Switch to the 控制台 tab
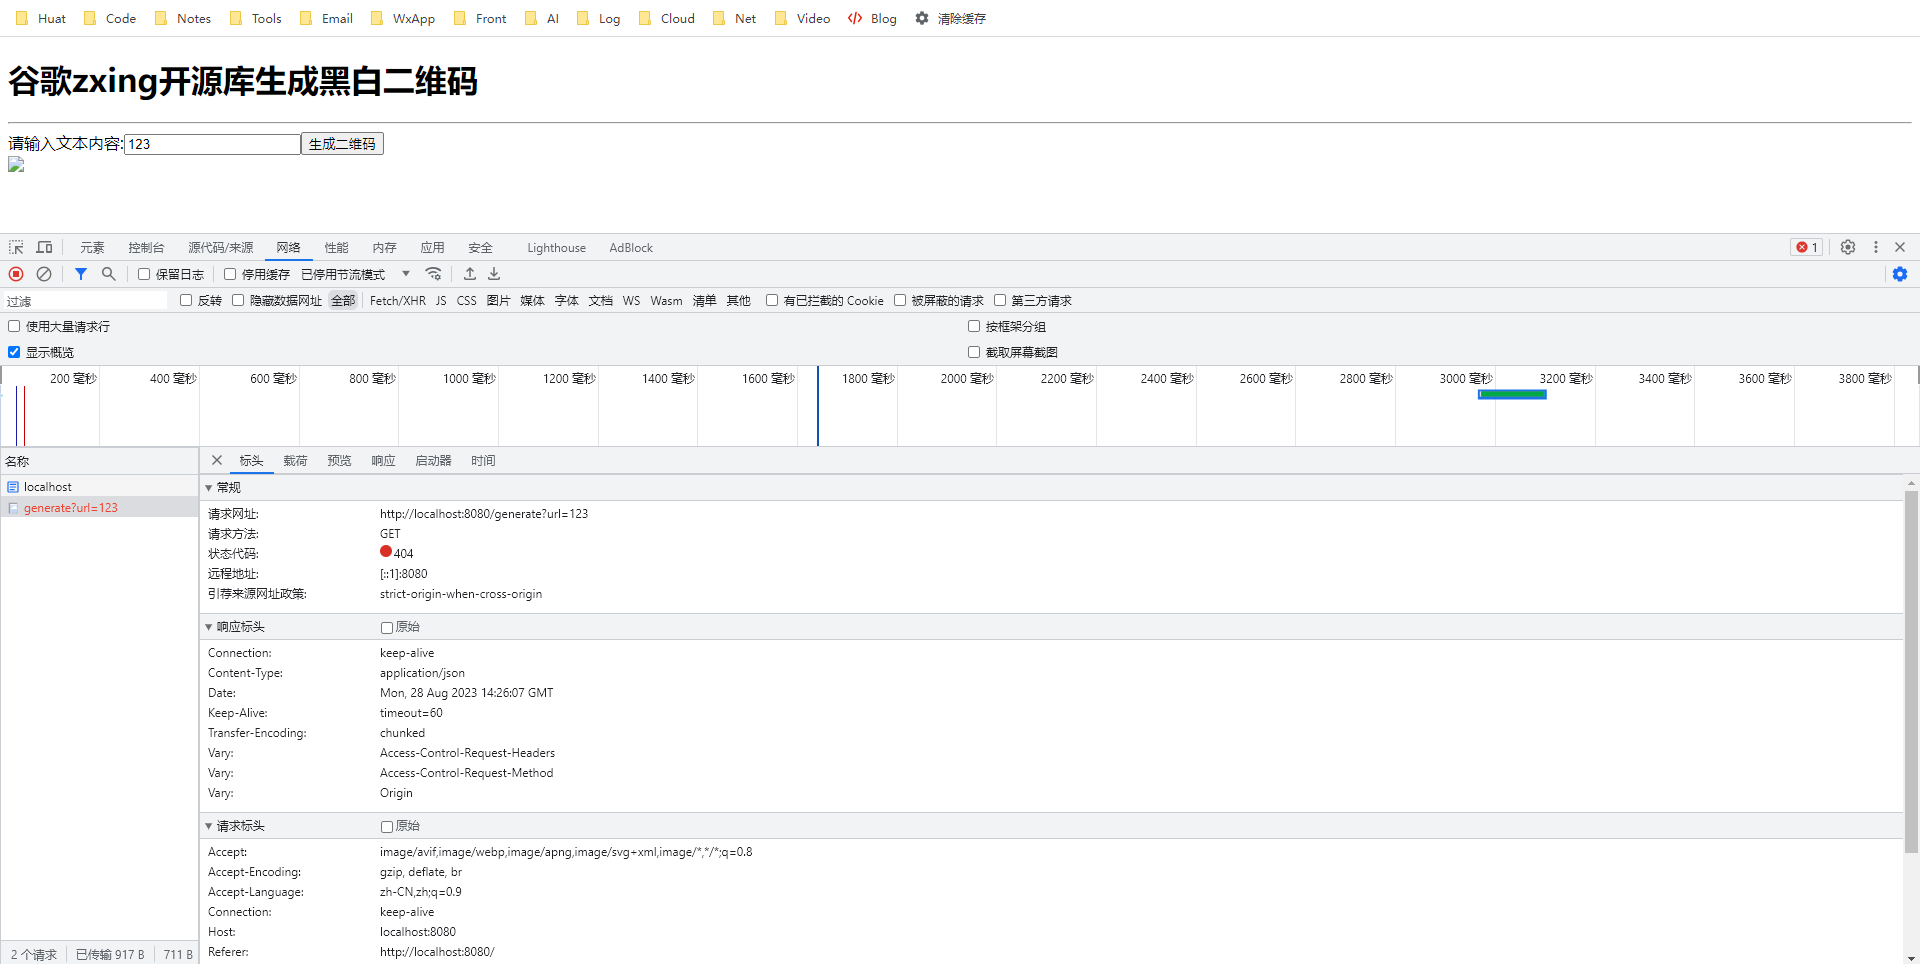The height and width of the screenshot is (964, 1920). click(146, 248)
